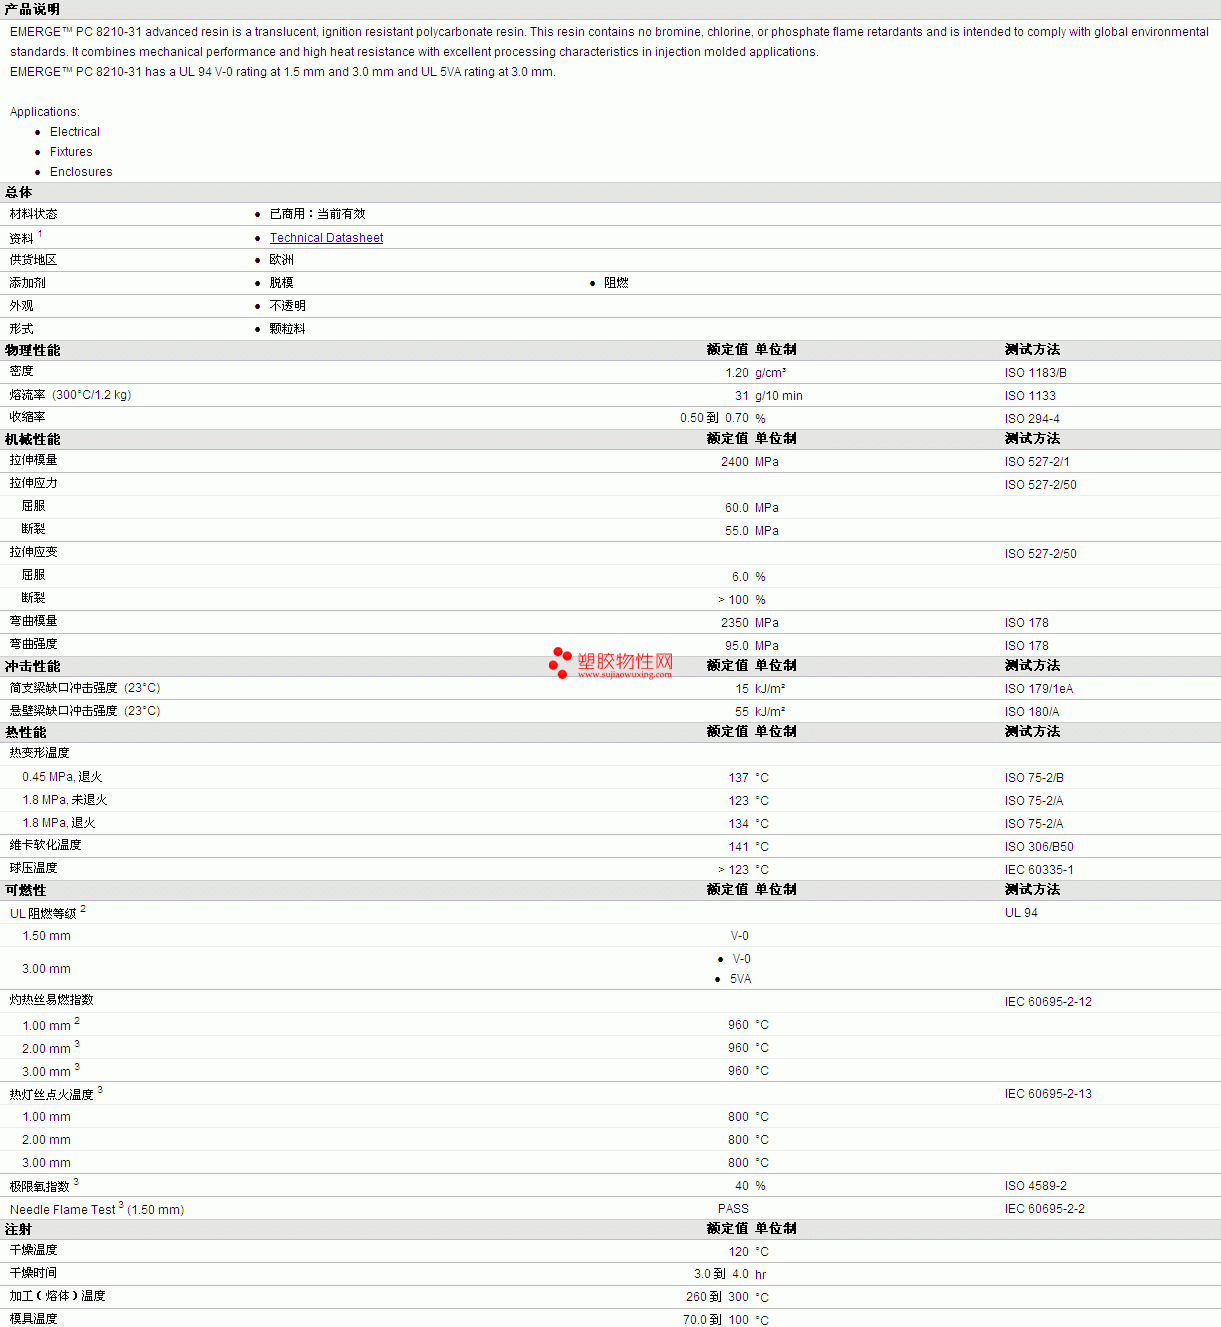Click the IEC 60335-1 test method
Image resolution: width=1221 pixels, height=1327 pixels.
[1039, 870]
